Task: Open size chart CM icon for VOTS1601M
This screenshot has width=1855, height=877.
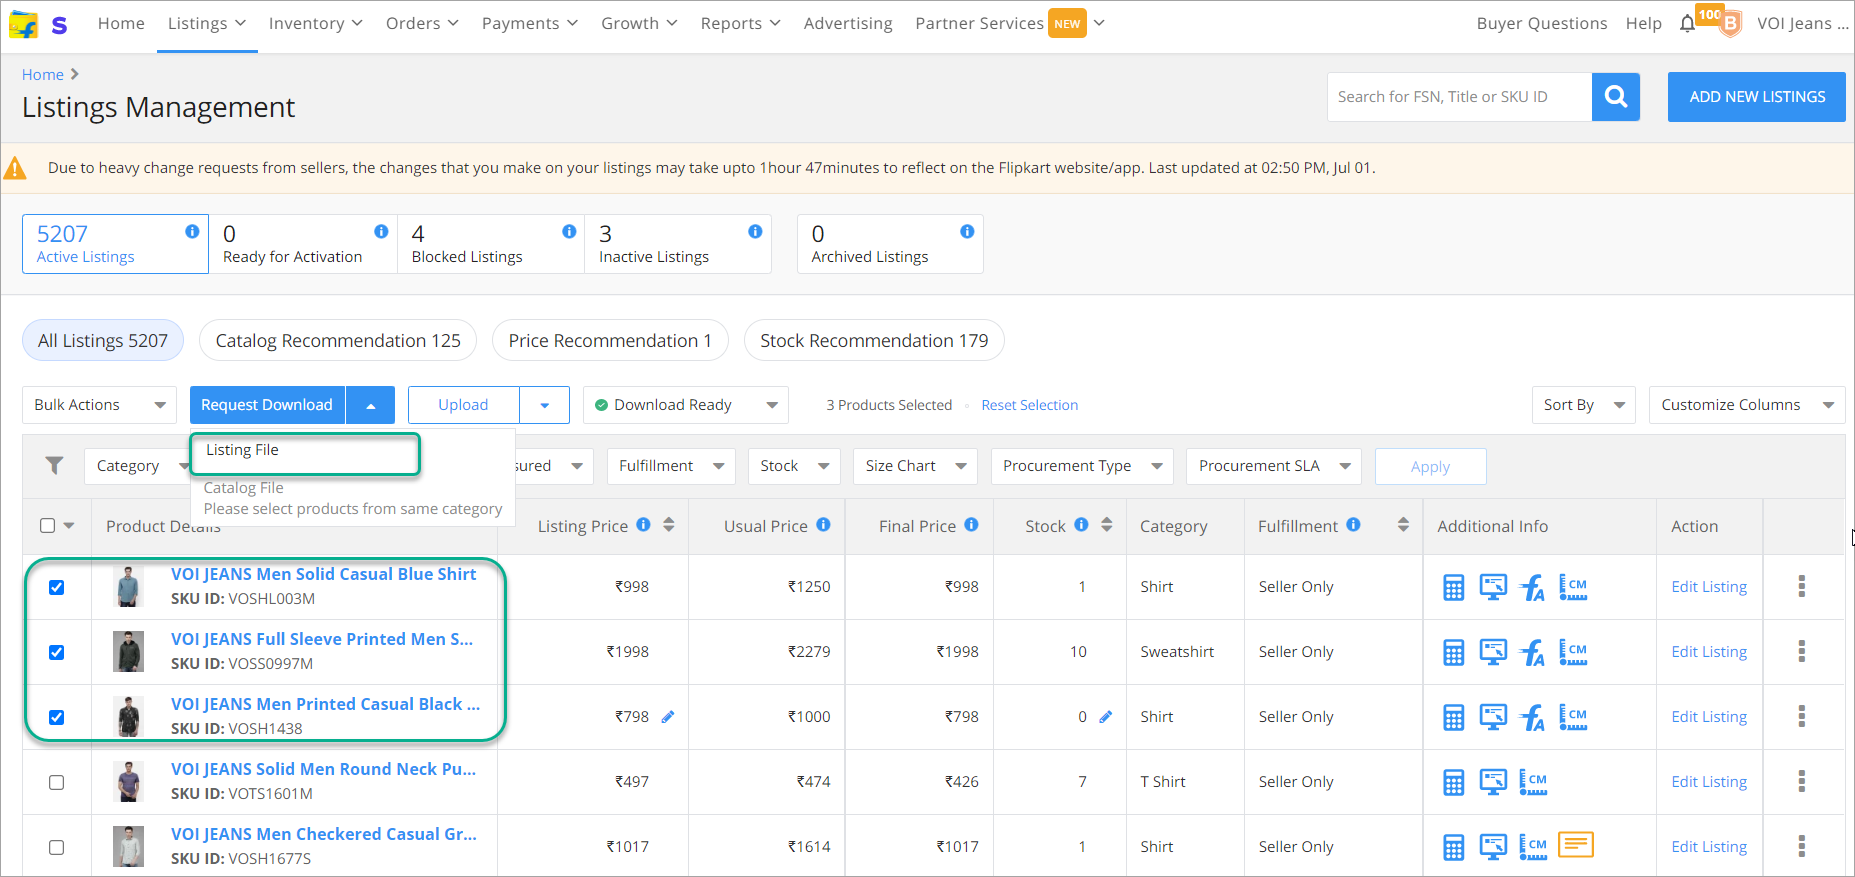Action: pos(1533,782)
